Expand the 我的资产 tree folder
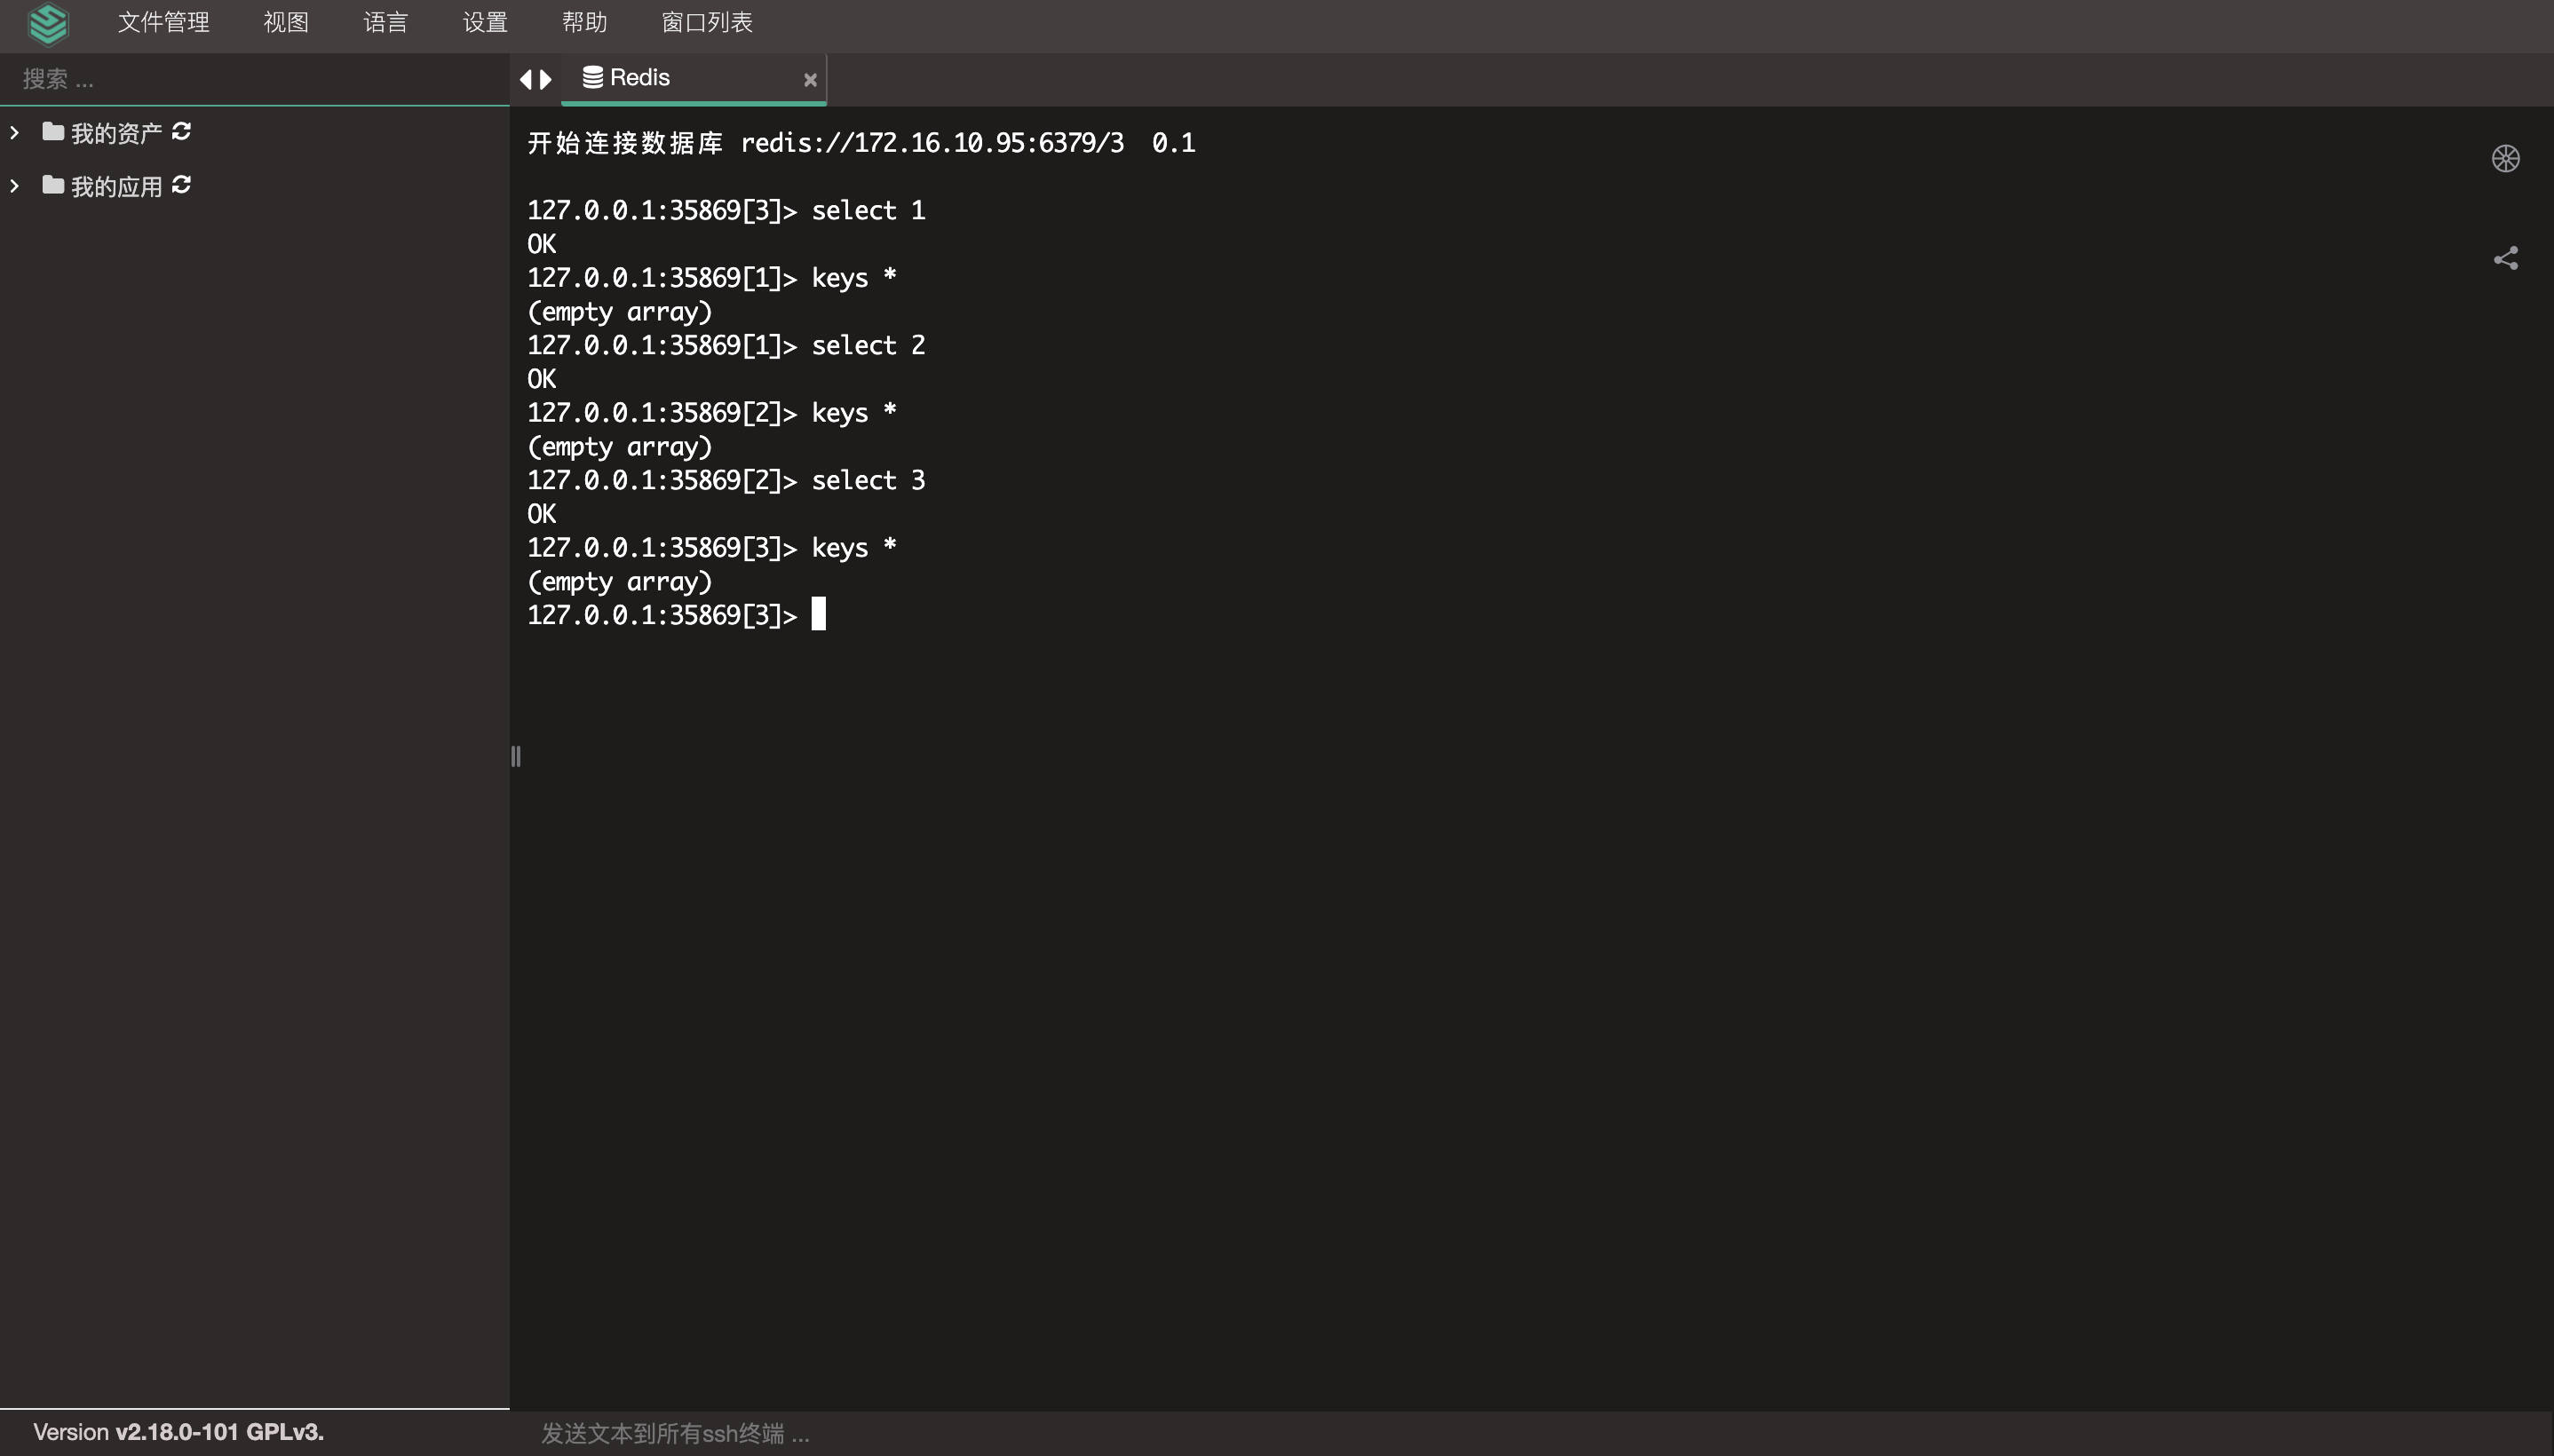This screenshot has height=1456, width=2554. tap(15, 132)
